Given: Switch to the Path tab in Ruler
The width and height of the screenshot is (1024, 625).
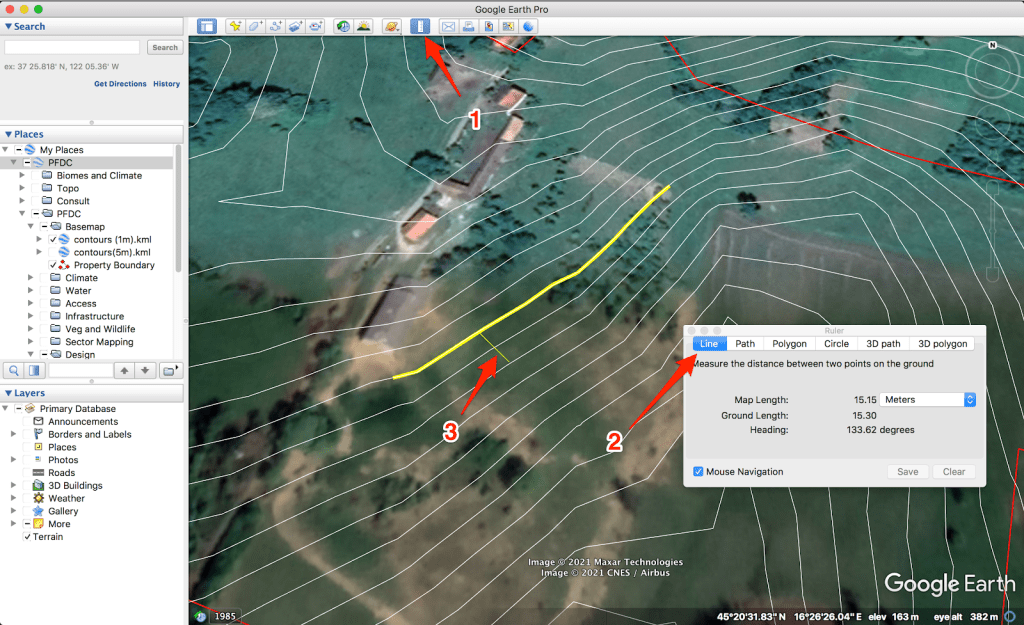Looking at the screenshot, I should tap(745, 344).
